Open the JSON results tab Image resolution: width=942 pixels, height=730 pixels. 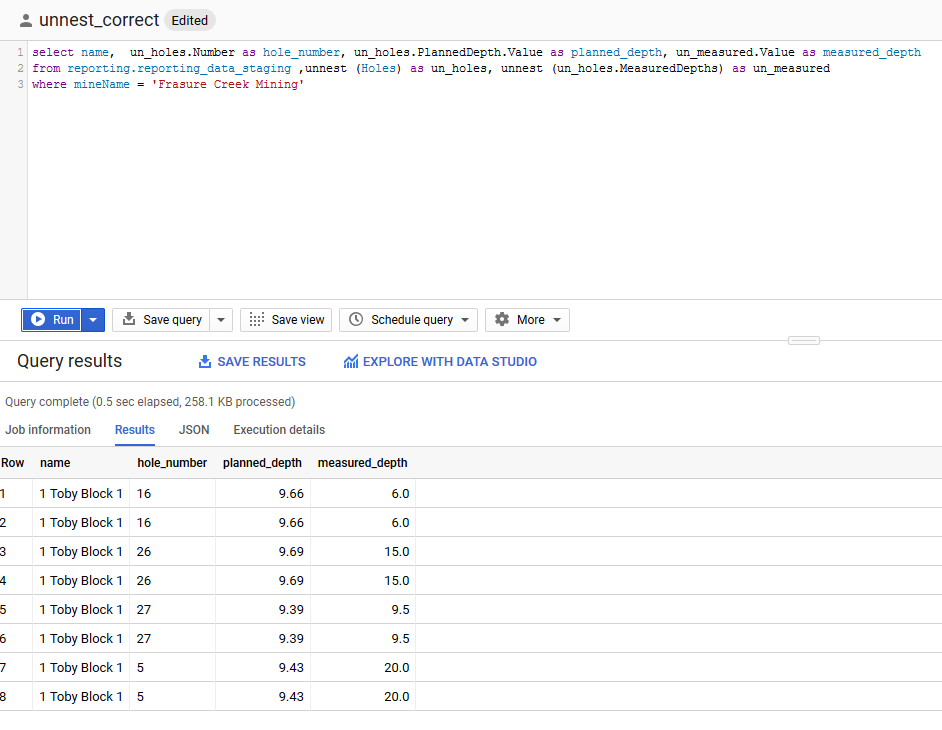pos(194,430)
